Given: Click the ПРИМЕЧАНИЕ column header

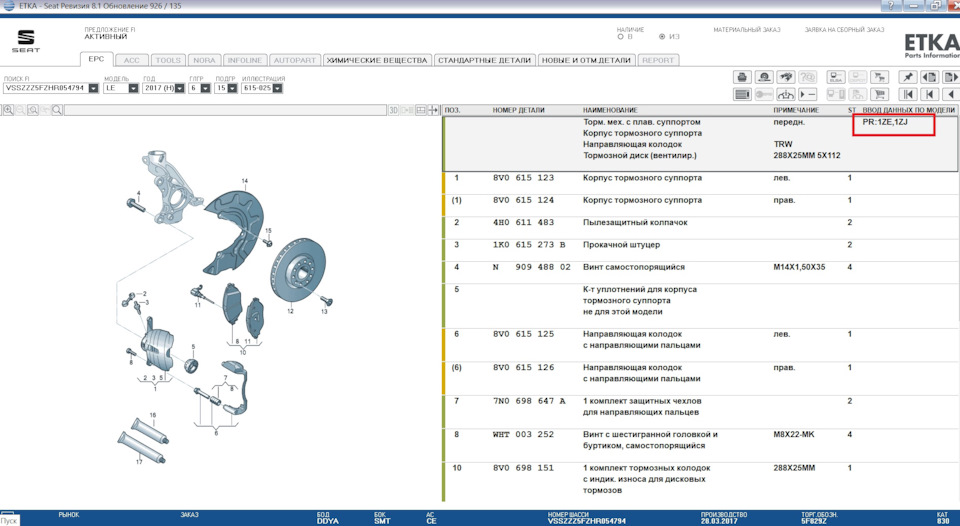Looking at the screenshot, I should [x=796, y=110].
